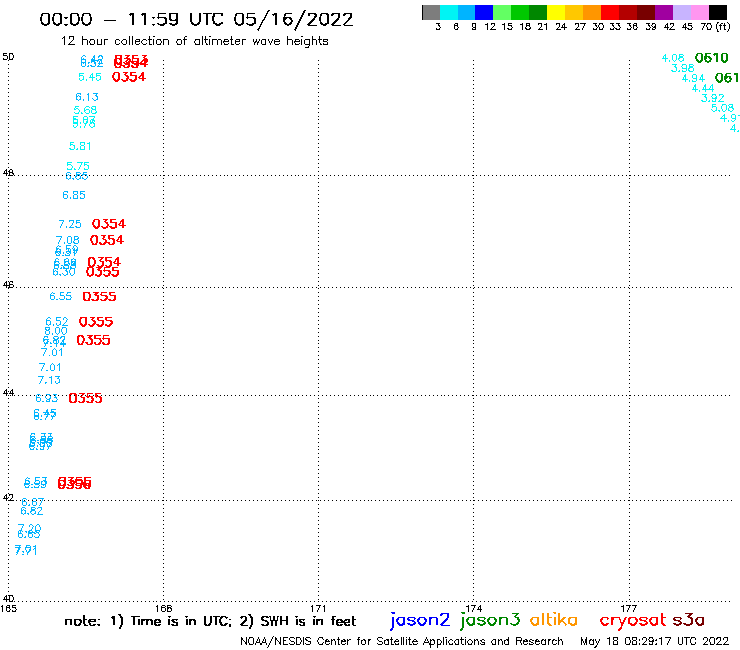Select the '12 hour collection of altimeter wave heights' subtitle
This screenshot has height=650, width=740.
click(194, 41)
